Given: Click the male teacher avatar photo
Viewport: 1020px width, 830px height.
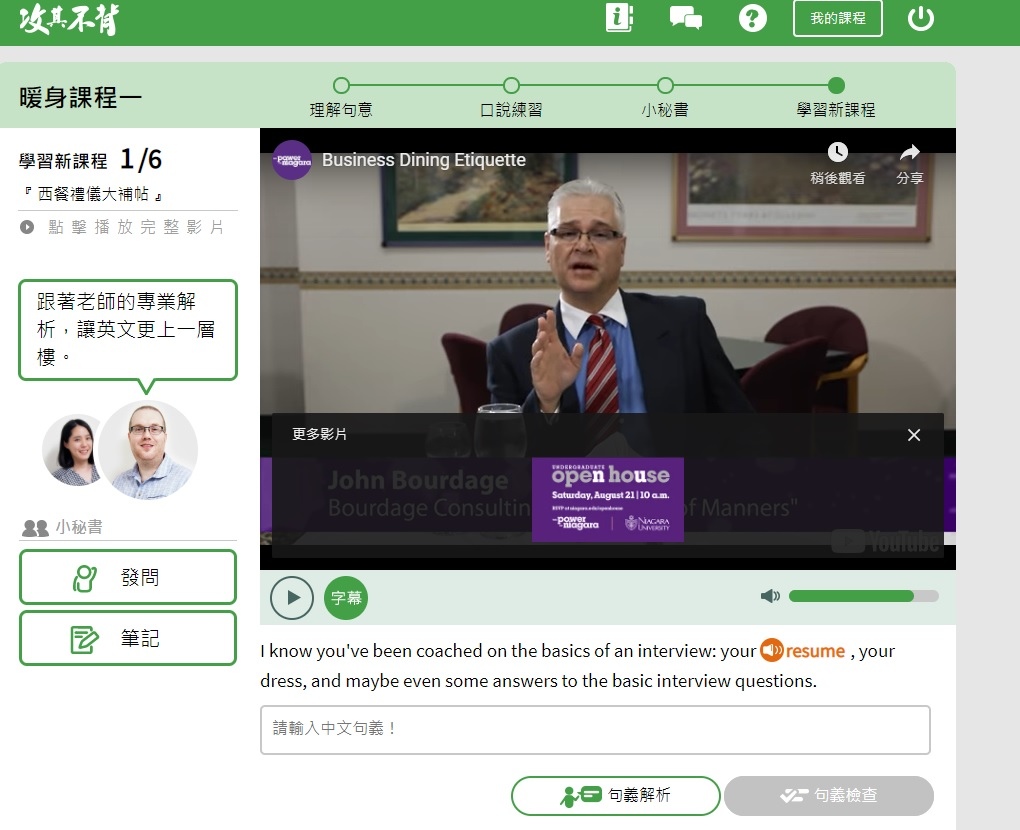Looking at the screenshot, I should [x=150, y=450].
